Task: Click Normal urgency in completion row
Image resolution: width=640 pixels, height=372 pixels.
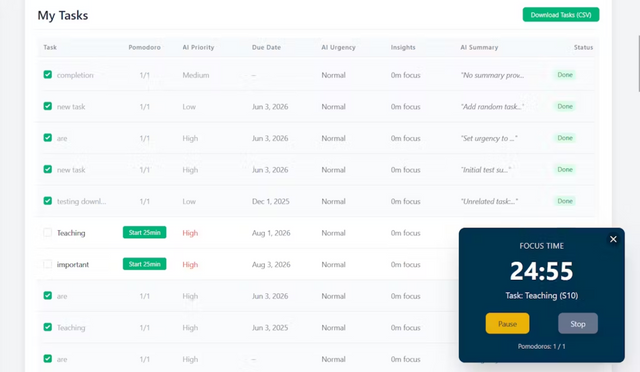Action: coord(333,75)
